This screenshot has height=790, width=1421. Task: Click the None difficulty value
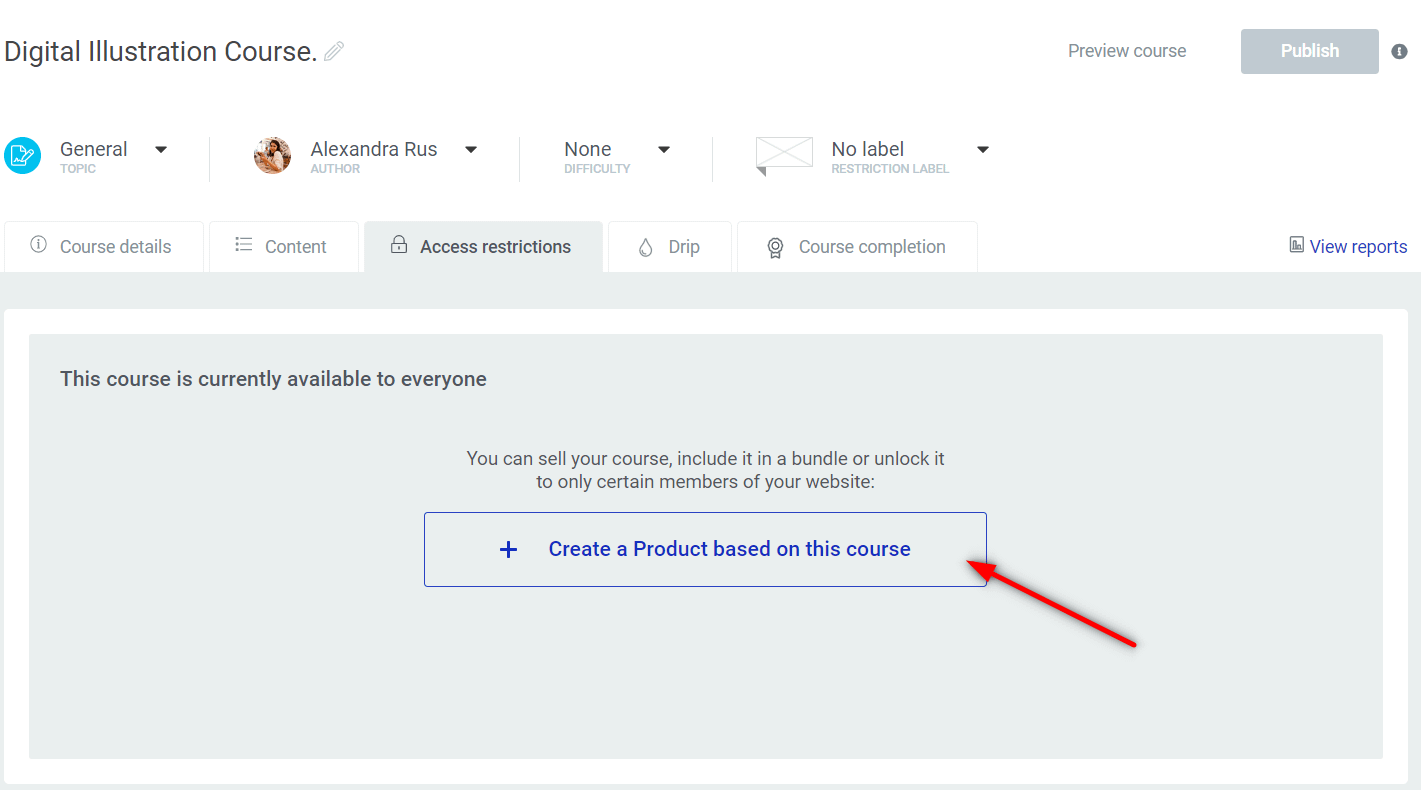pos(588,149)
